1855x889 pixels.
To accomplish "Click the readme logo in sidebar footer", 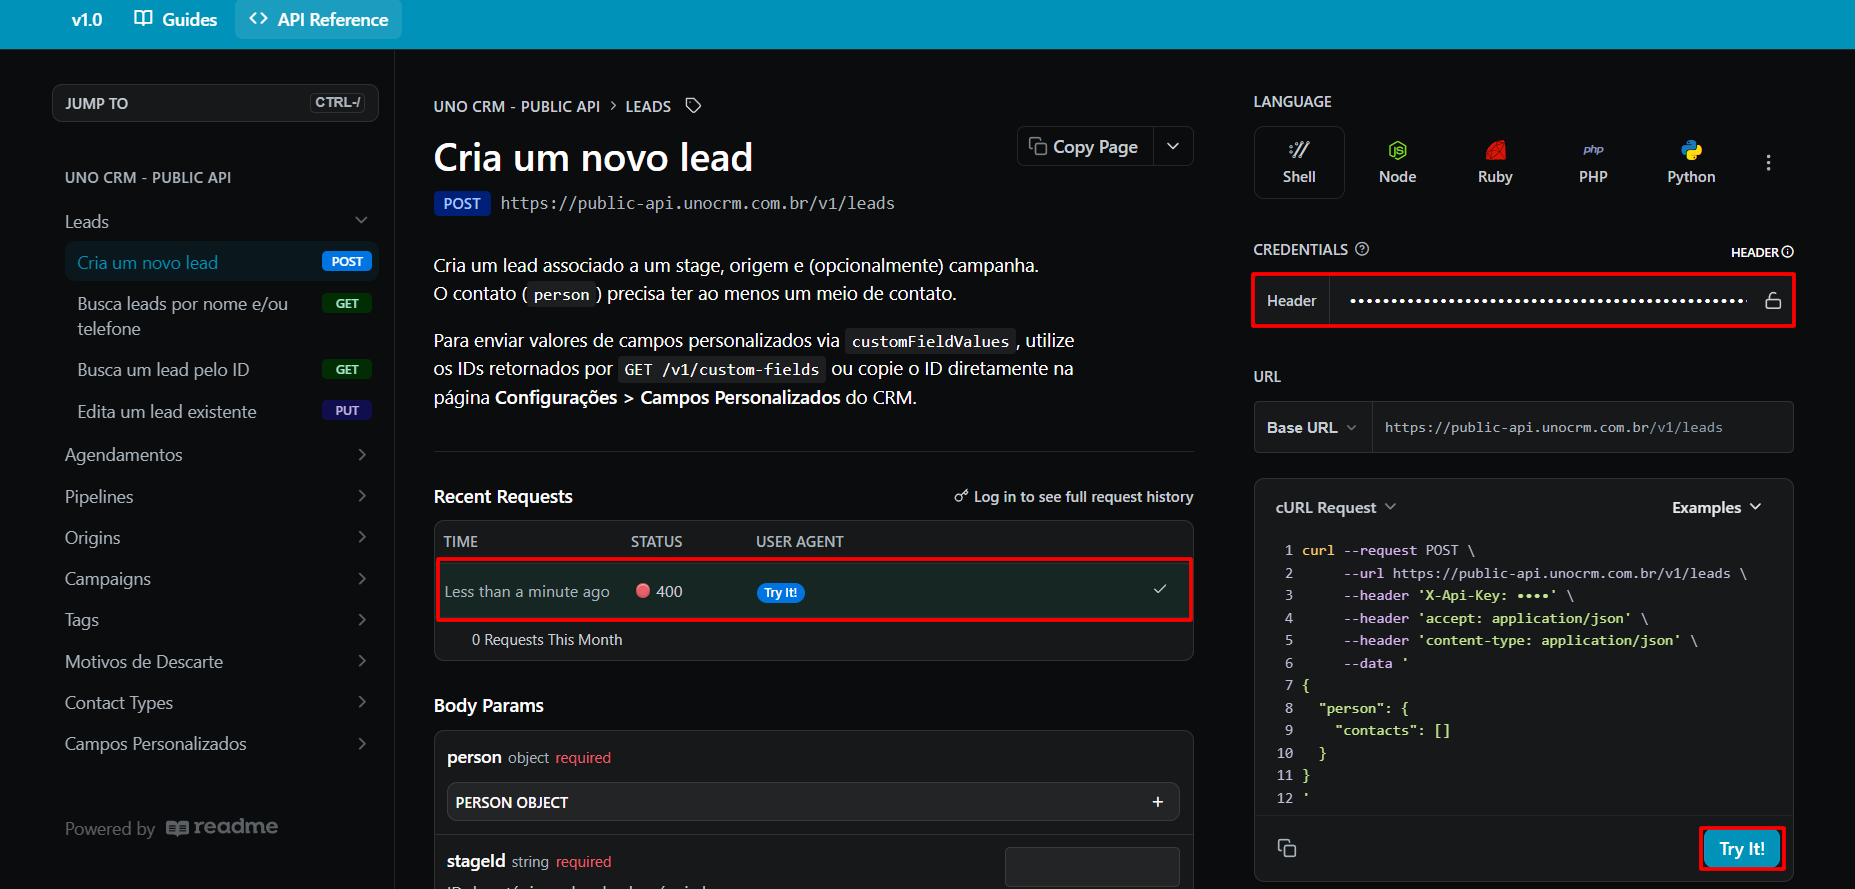I will coord(222,827).
